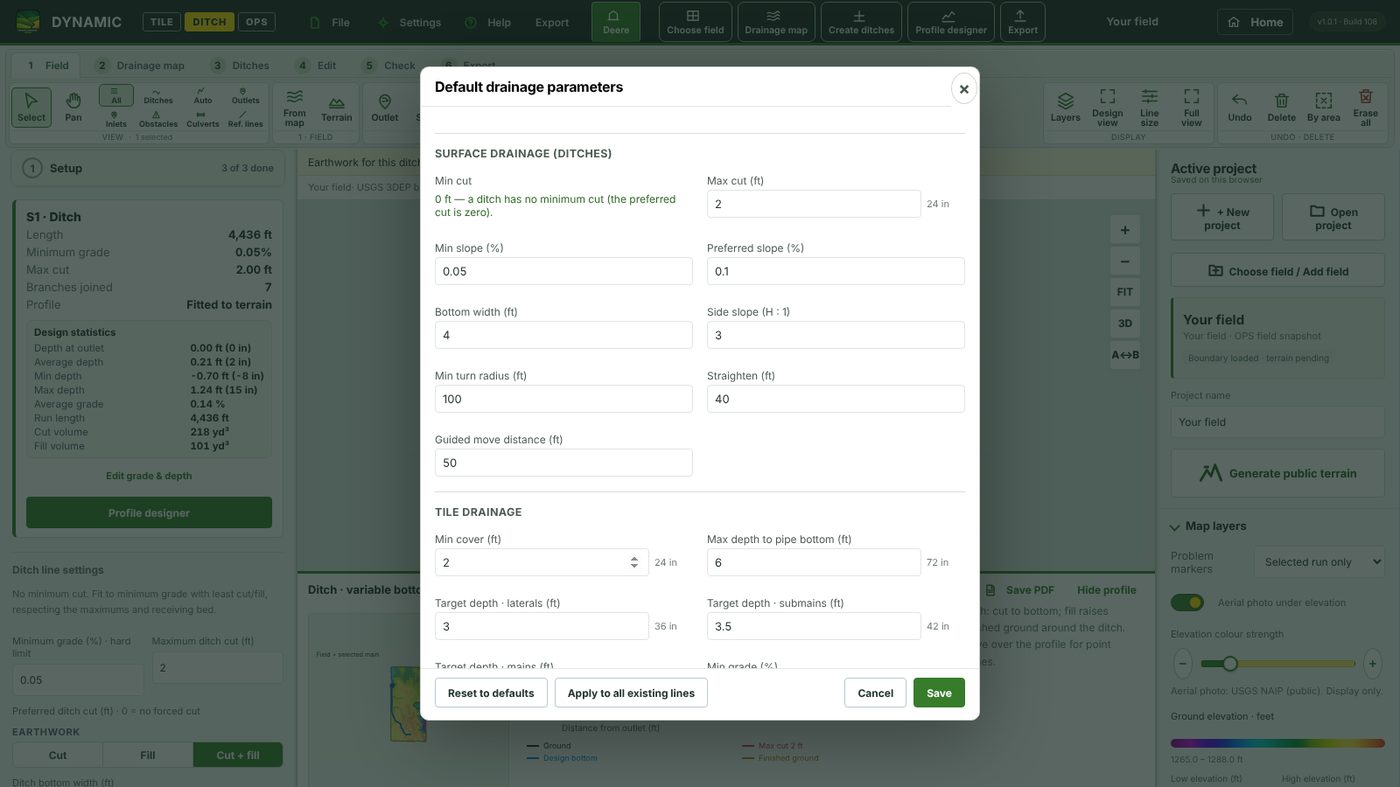This screenshot has width=1400, height=787.
Task: Decrease elevation colour strength with minus
Action: (1183, 663)
